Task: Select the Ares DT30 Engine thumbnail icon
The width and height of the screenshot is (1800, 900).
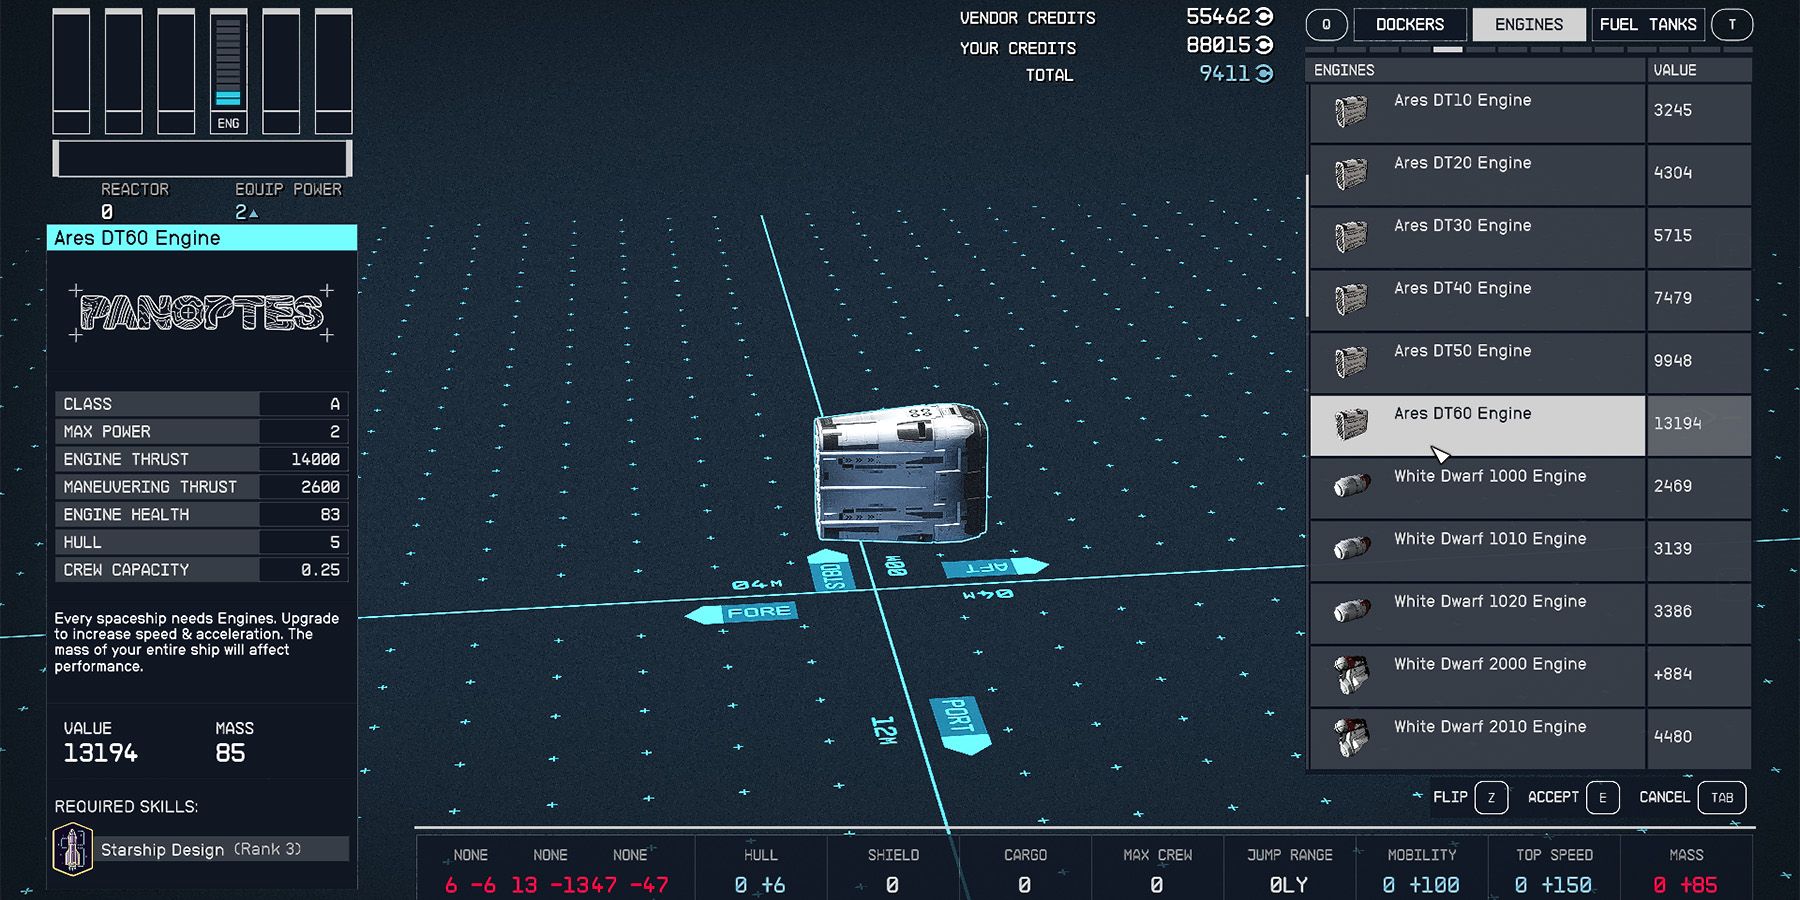Action: (x=1351, y=236)
